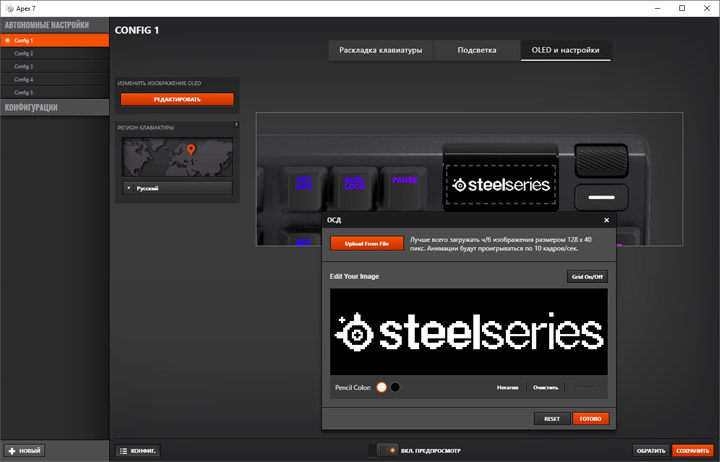Select Config 2 in sidebar

(55, 53)
